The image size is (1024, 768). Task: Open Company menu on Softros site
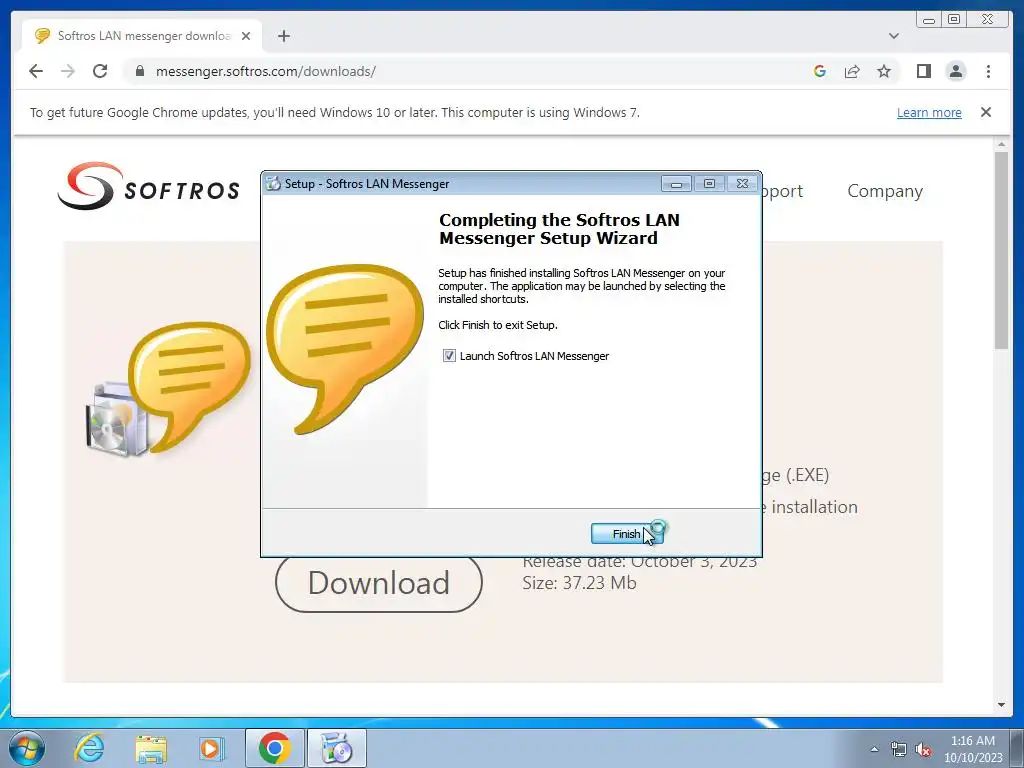[885, 191]
